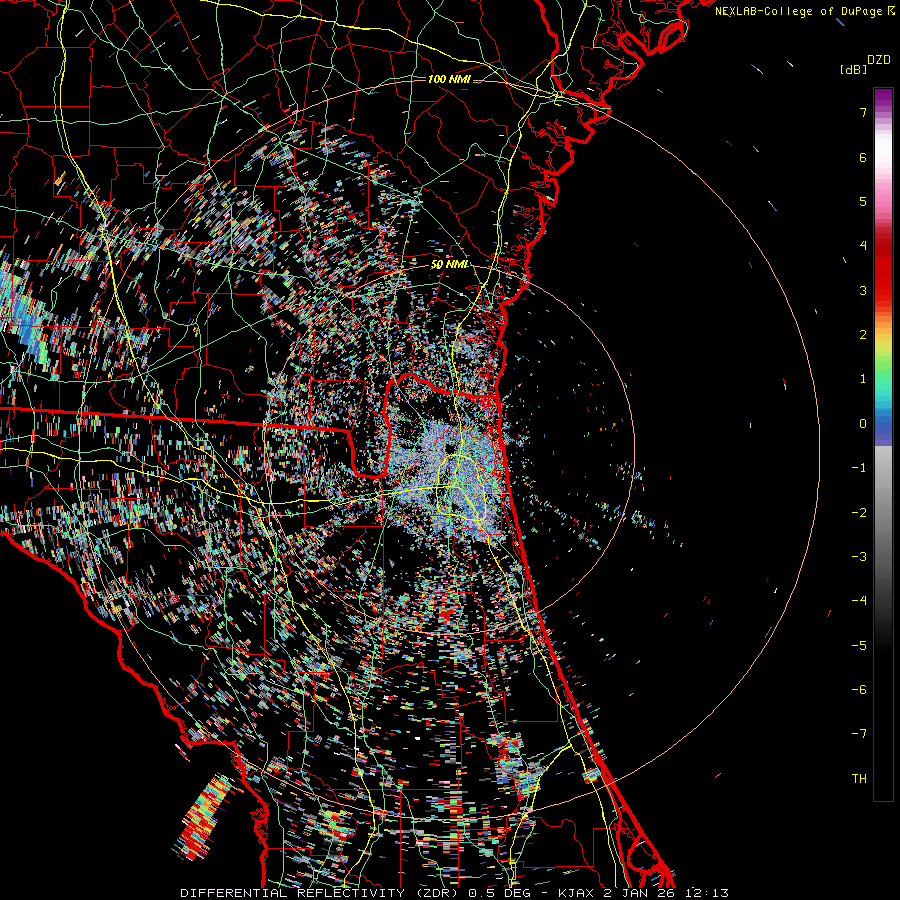Click the legend label -3
The height and width of the screenshot is (900, 900).
pyautogui.click(x=859, y=556)
